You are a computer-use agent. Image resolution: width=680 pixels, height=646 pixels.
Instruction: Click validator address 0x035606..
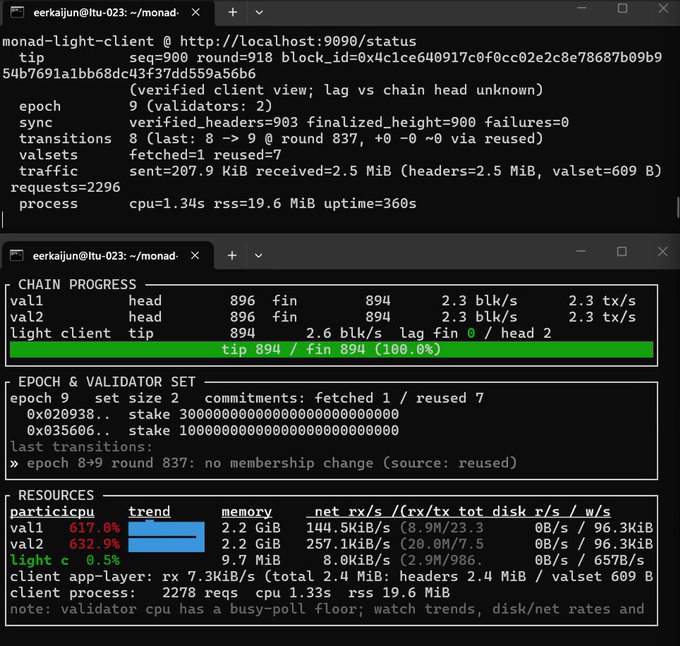(x=69, y=431)
